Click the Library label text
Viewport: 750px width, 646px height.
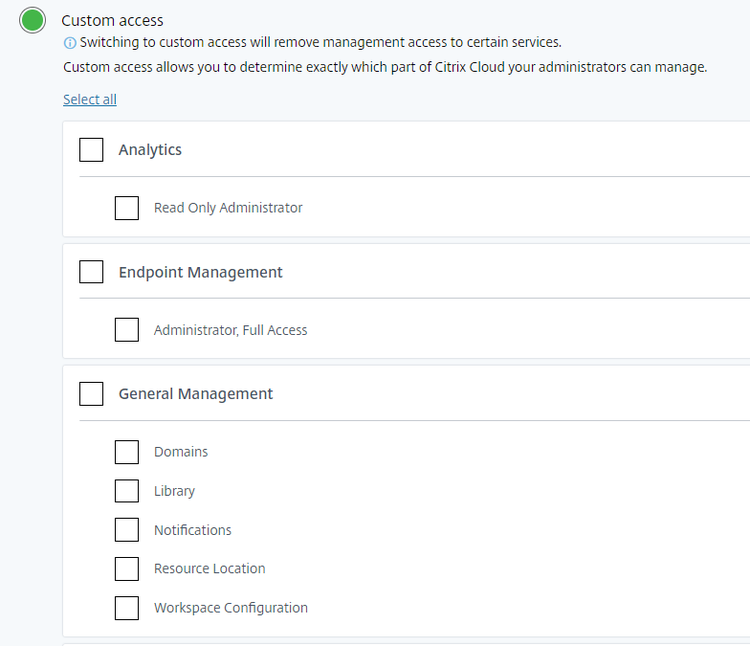[175, 491]
